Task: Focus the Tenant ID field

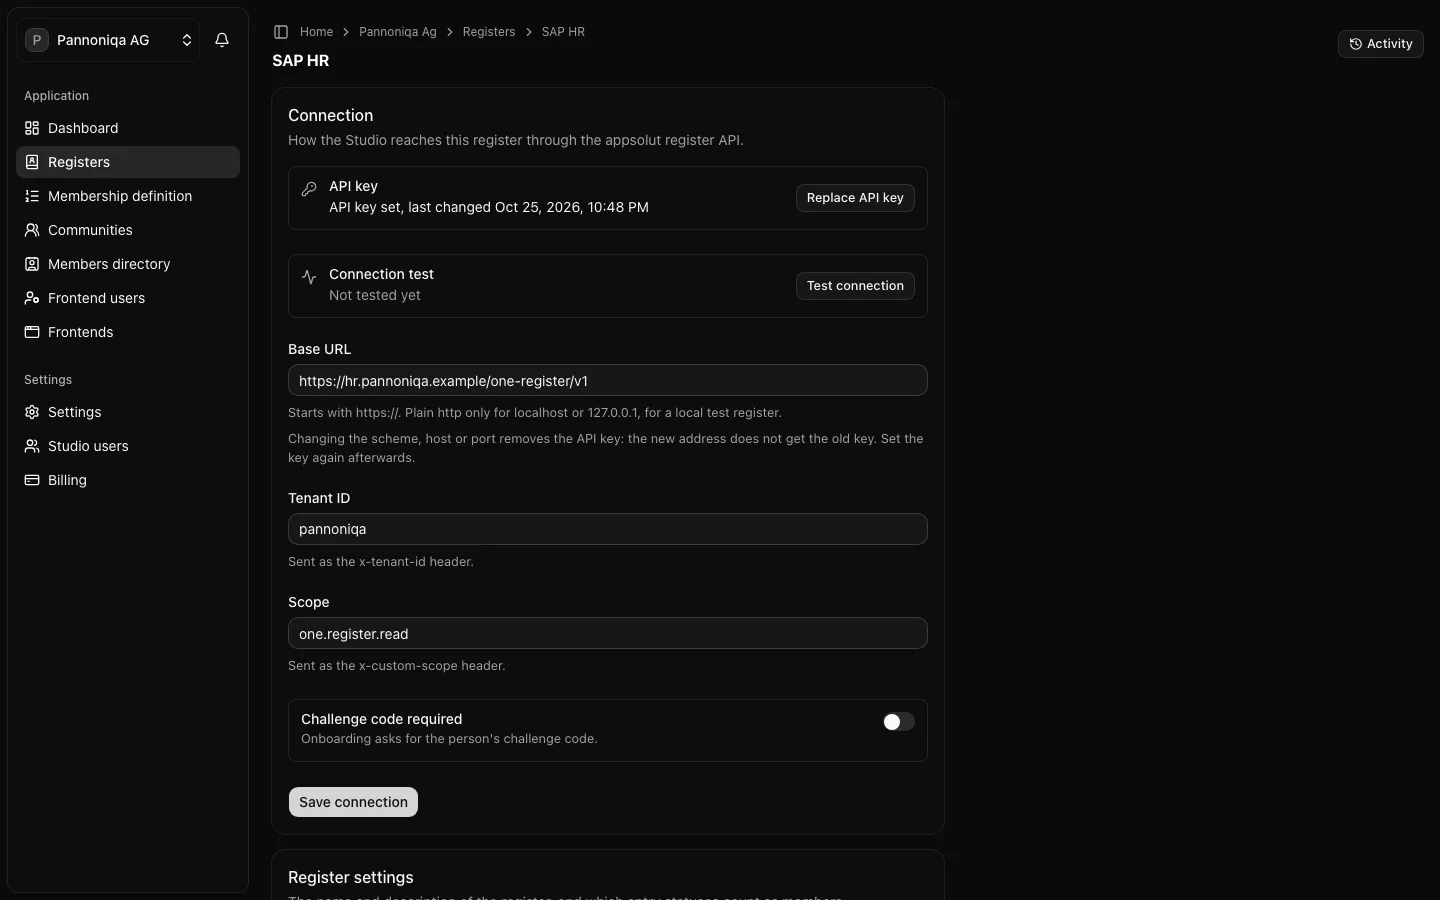Action: click(608, 529)
